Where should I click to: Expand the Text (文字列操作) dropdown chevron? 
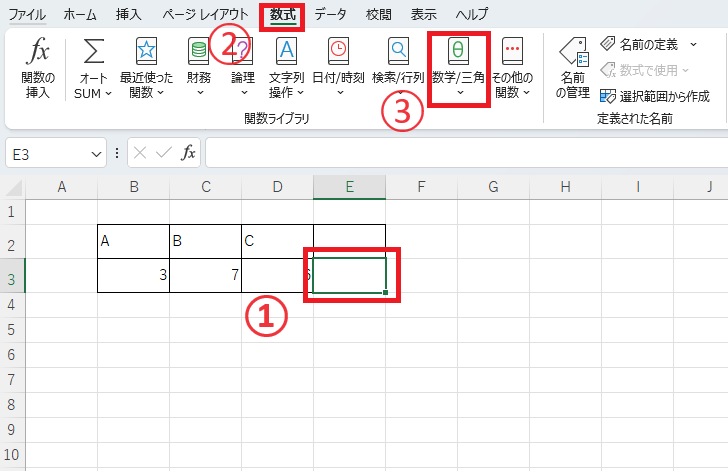300,92
